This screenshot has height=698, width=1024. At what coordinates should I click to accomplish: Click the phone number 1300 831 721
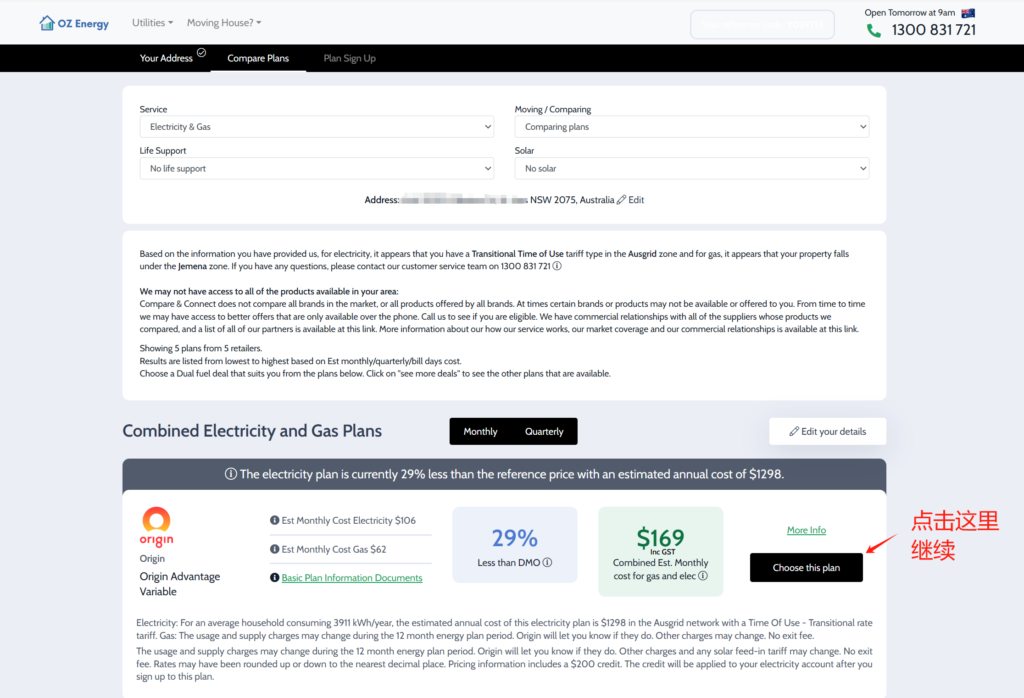pyautogui.click(x=933, y=30)
